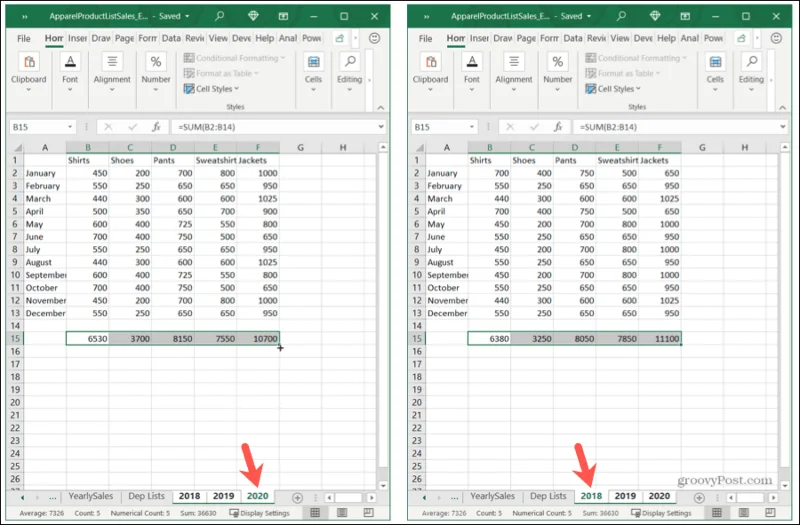Open Cell Styles dropdown in left window

(211, 89)
